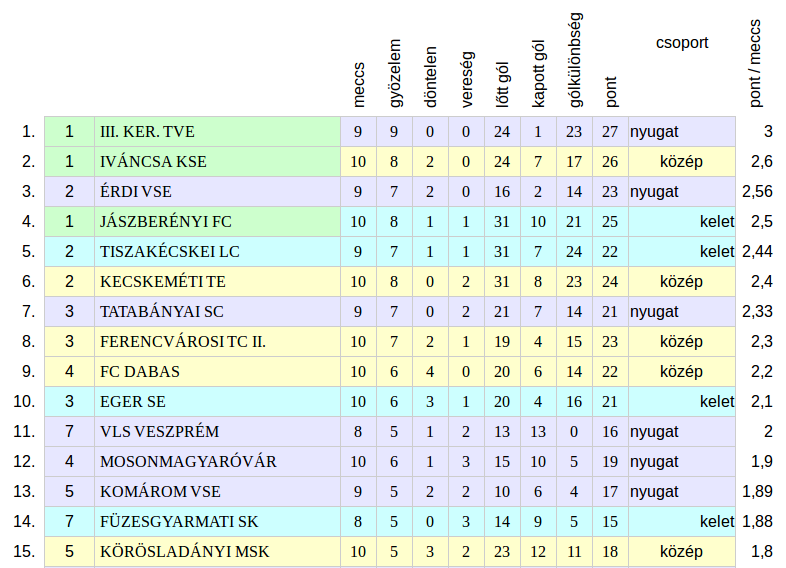The width and height of the screenshot is (786, 568).
Task: Click the MOSONMAGYARÓVÁR team cell
Action: 218,461
